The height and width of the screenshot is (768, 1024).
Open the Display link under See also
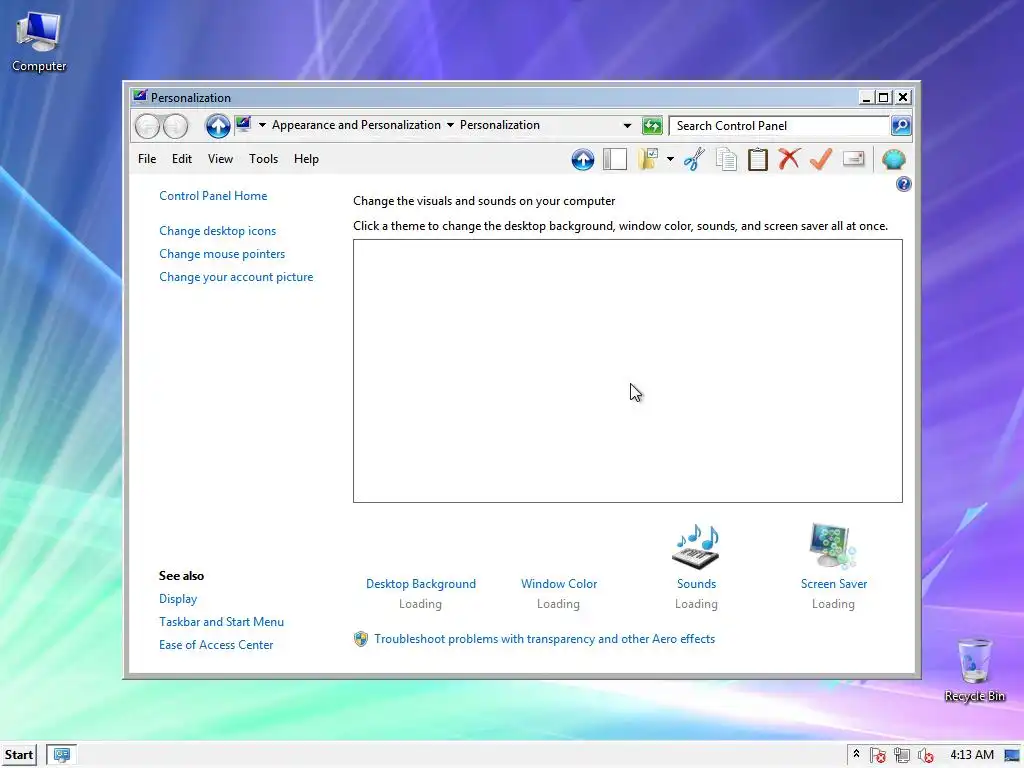(178, 599)
